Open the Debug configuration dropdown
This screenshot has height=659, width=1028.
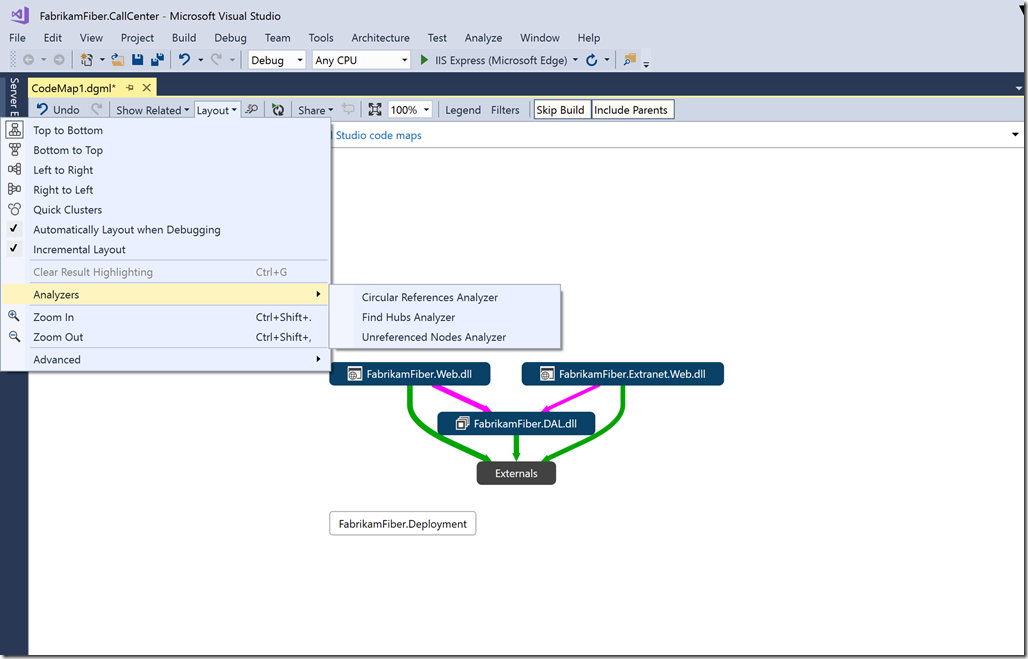coord(277,60)
